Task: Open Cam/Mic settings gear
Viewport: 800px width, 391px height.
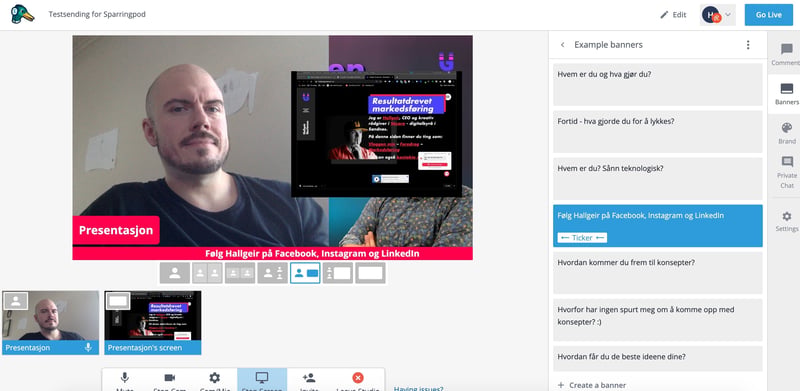Action: [215, 380]
